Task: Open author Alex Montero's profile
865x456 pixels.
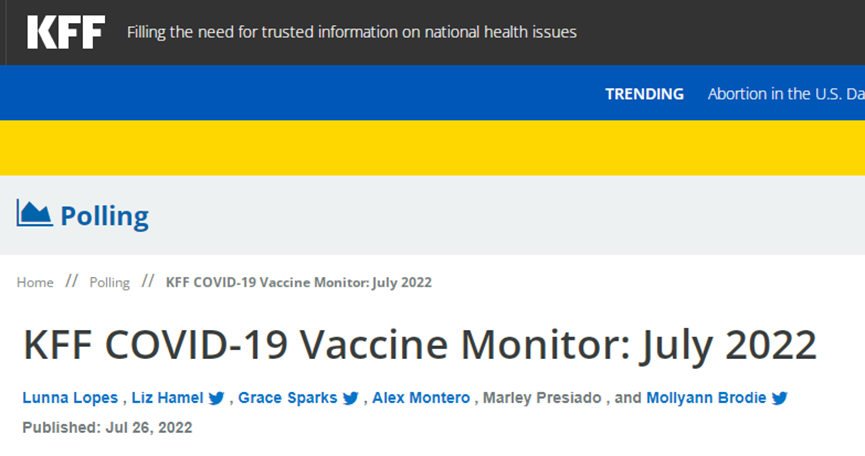Action: pos(421,398)
